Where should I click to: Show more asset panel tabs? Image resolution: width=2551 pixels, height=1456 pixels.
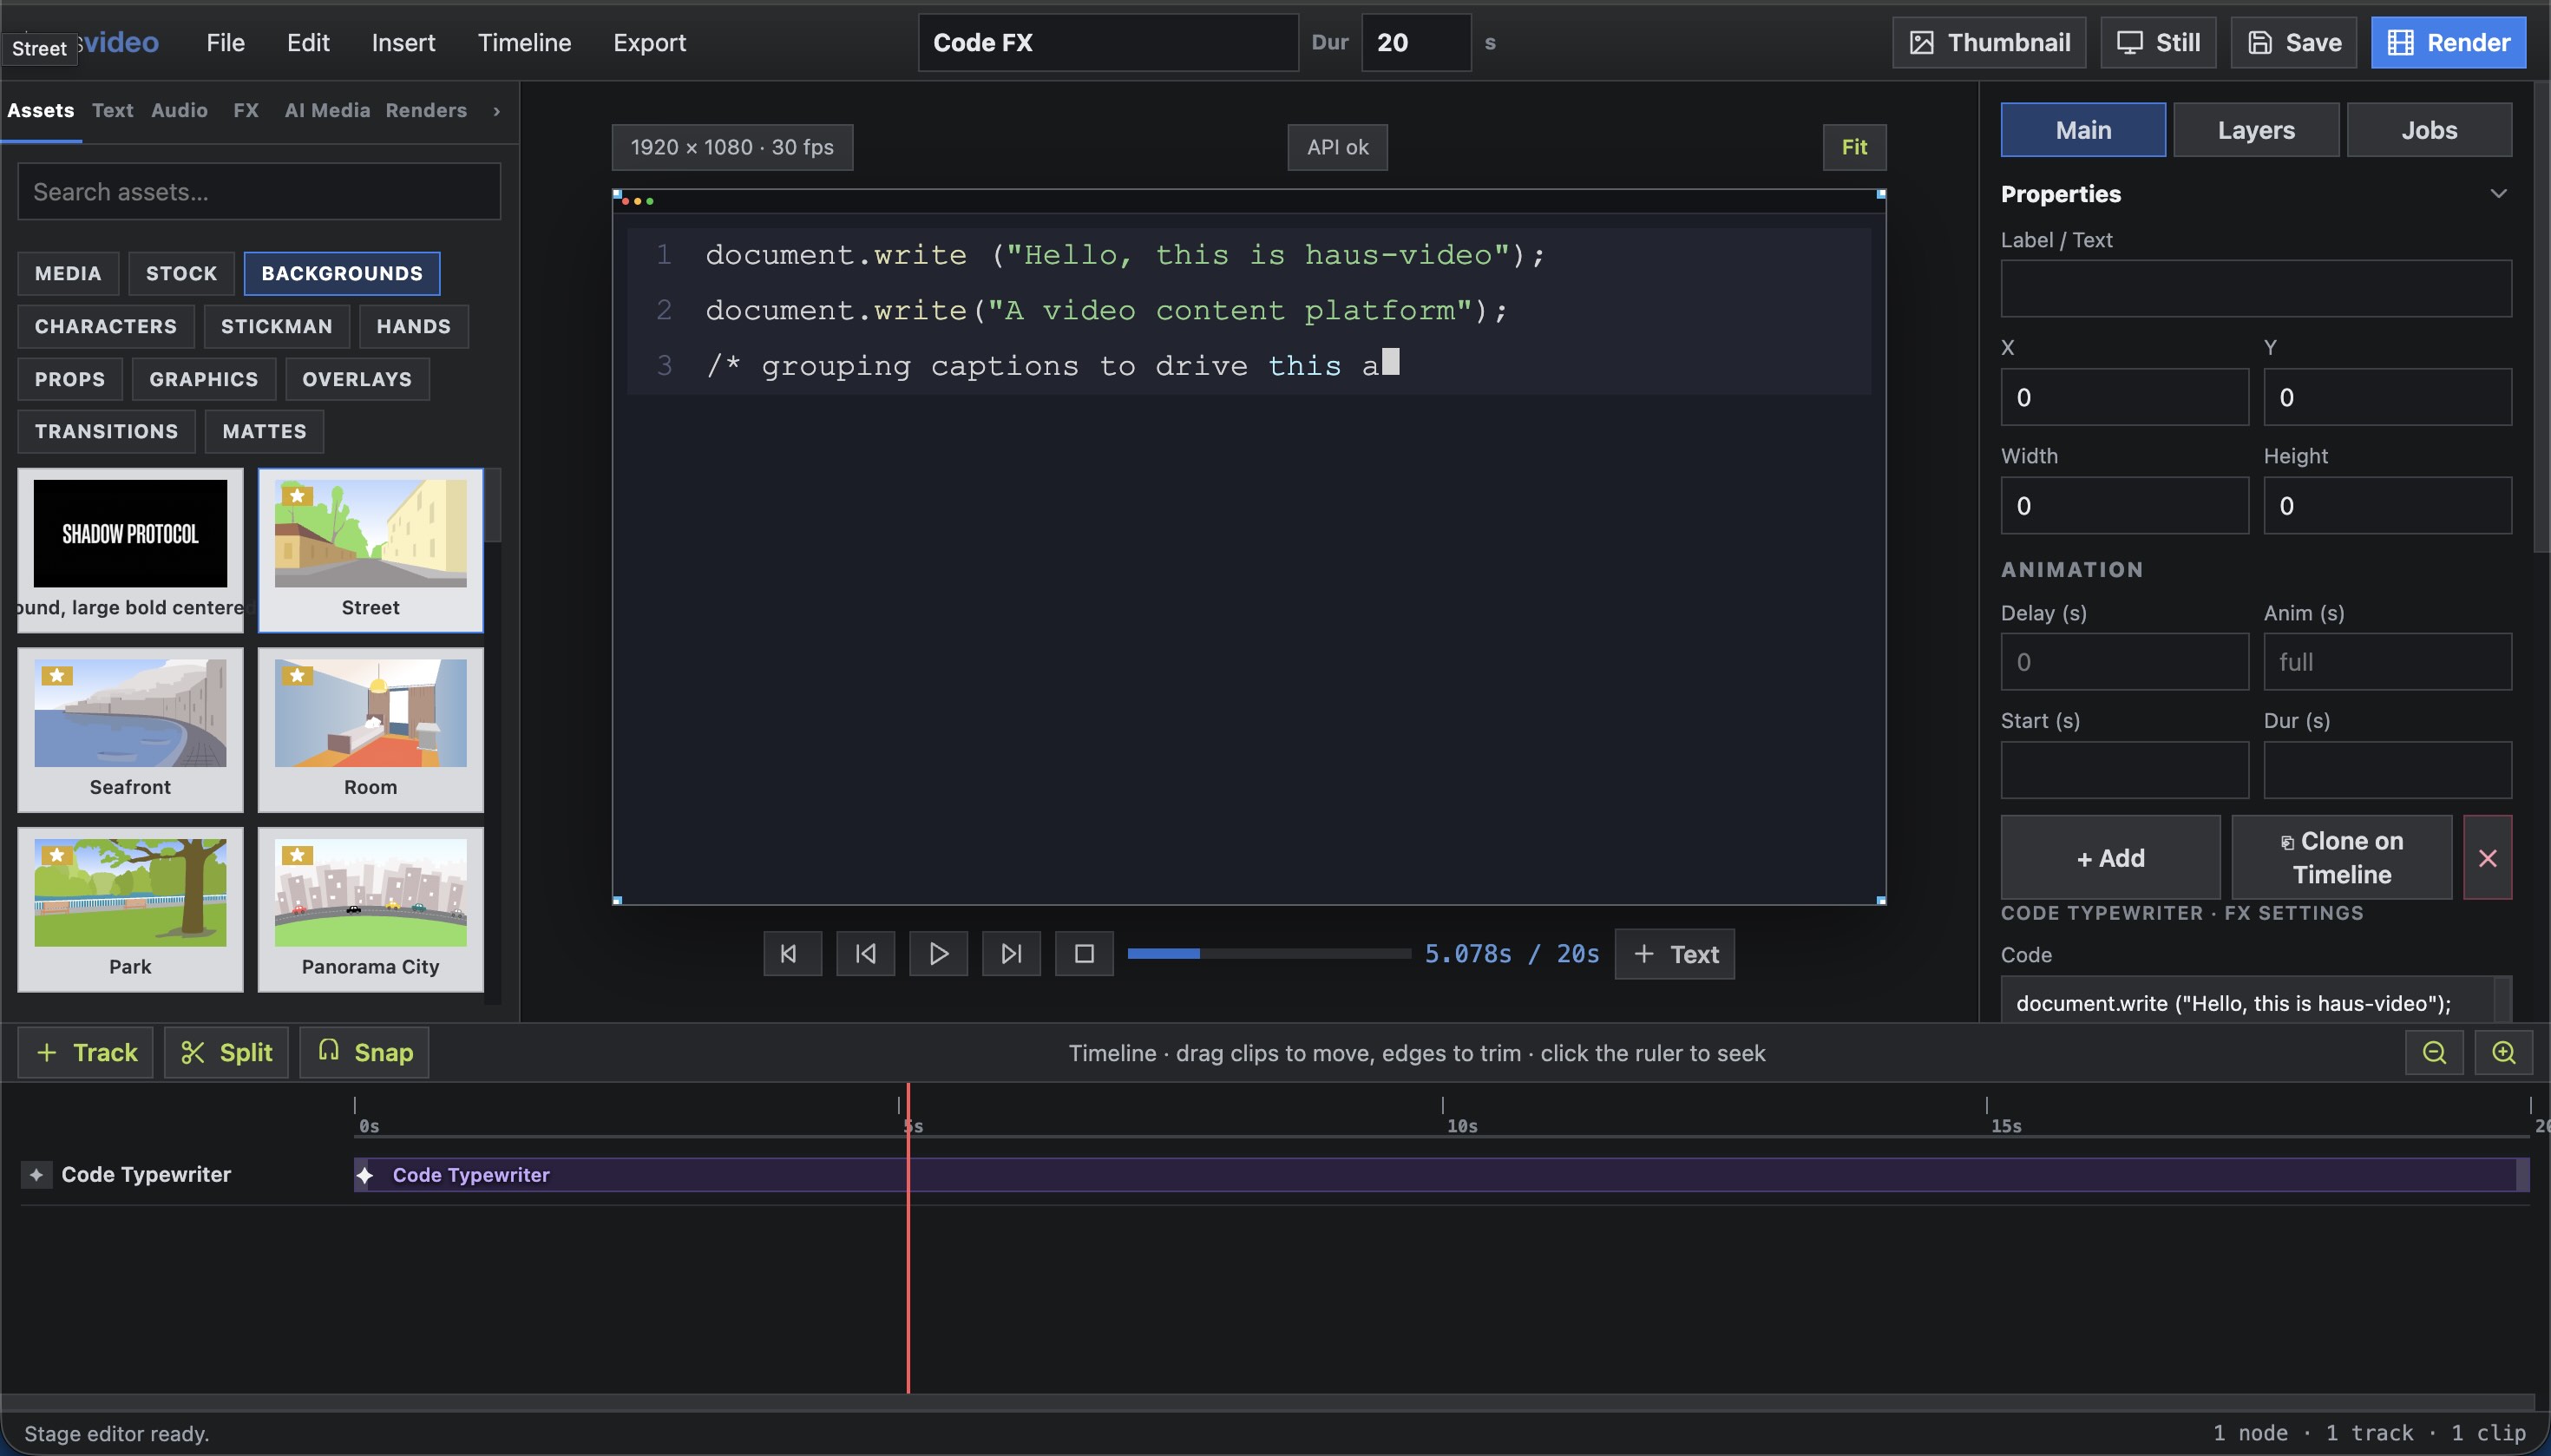coord(496,111)
